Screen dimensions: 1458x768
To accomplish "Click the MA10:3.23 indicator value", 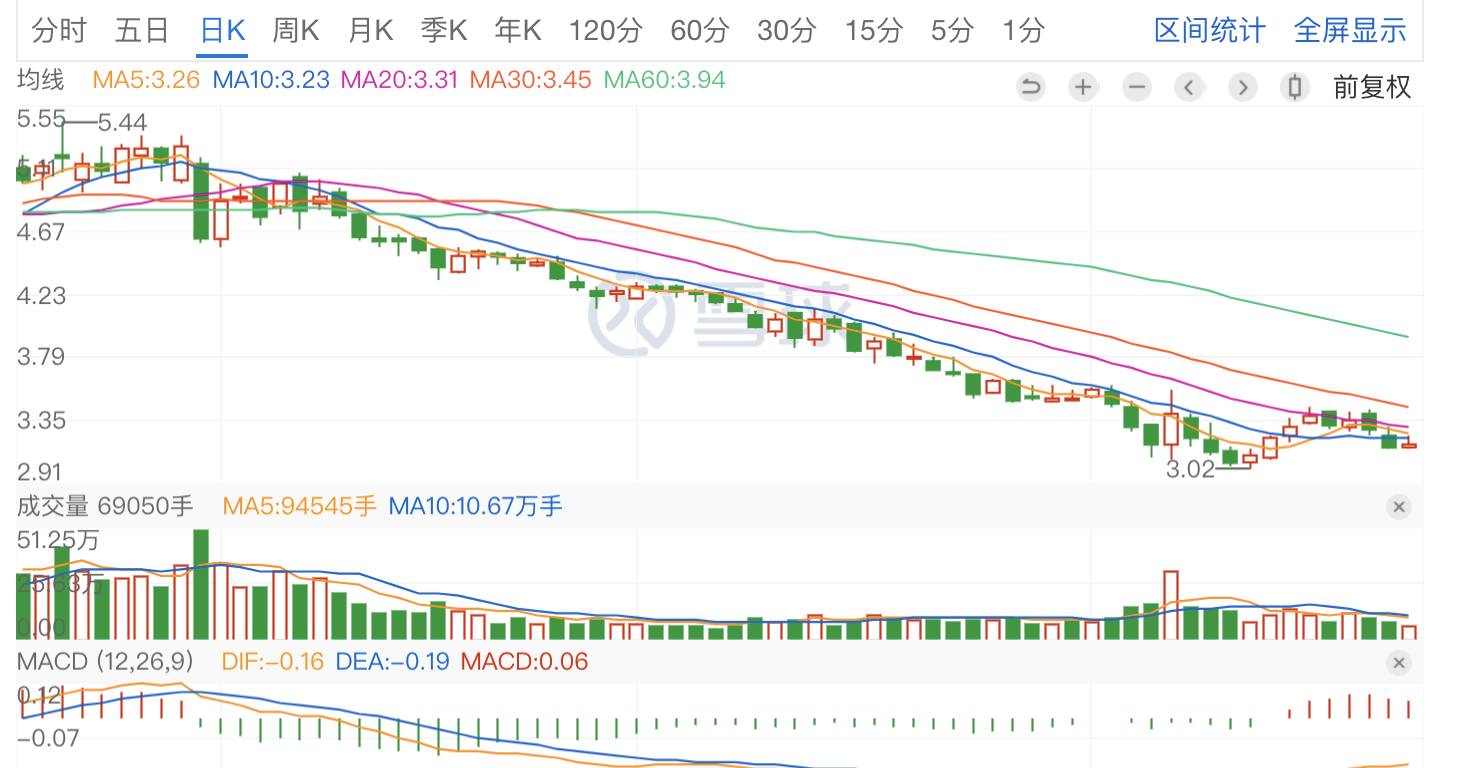I will [271, 79].
